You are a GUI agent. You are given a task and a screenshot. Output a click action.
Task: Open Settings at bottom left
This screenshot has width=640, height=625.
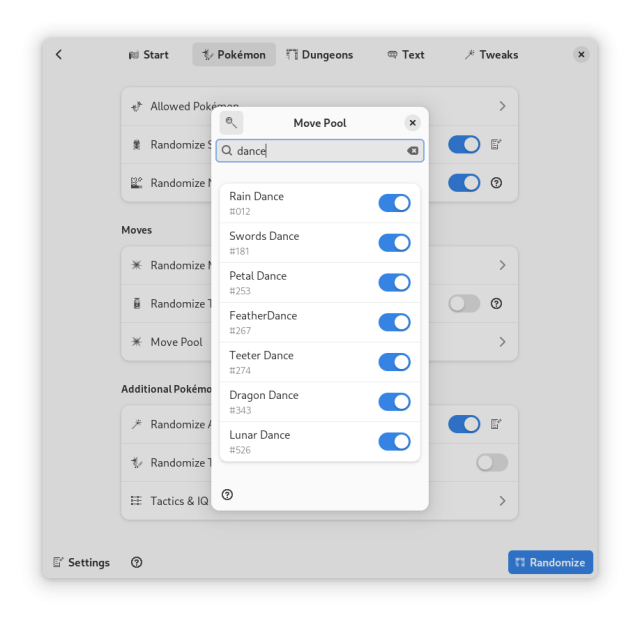(x=81, y=562)
